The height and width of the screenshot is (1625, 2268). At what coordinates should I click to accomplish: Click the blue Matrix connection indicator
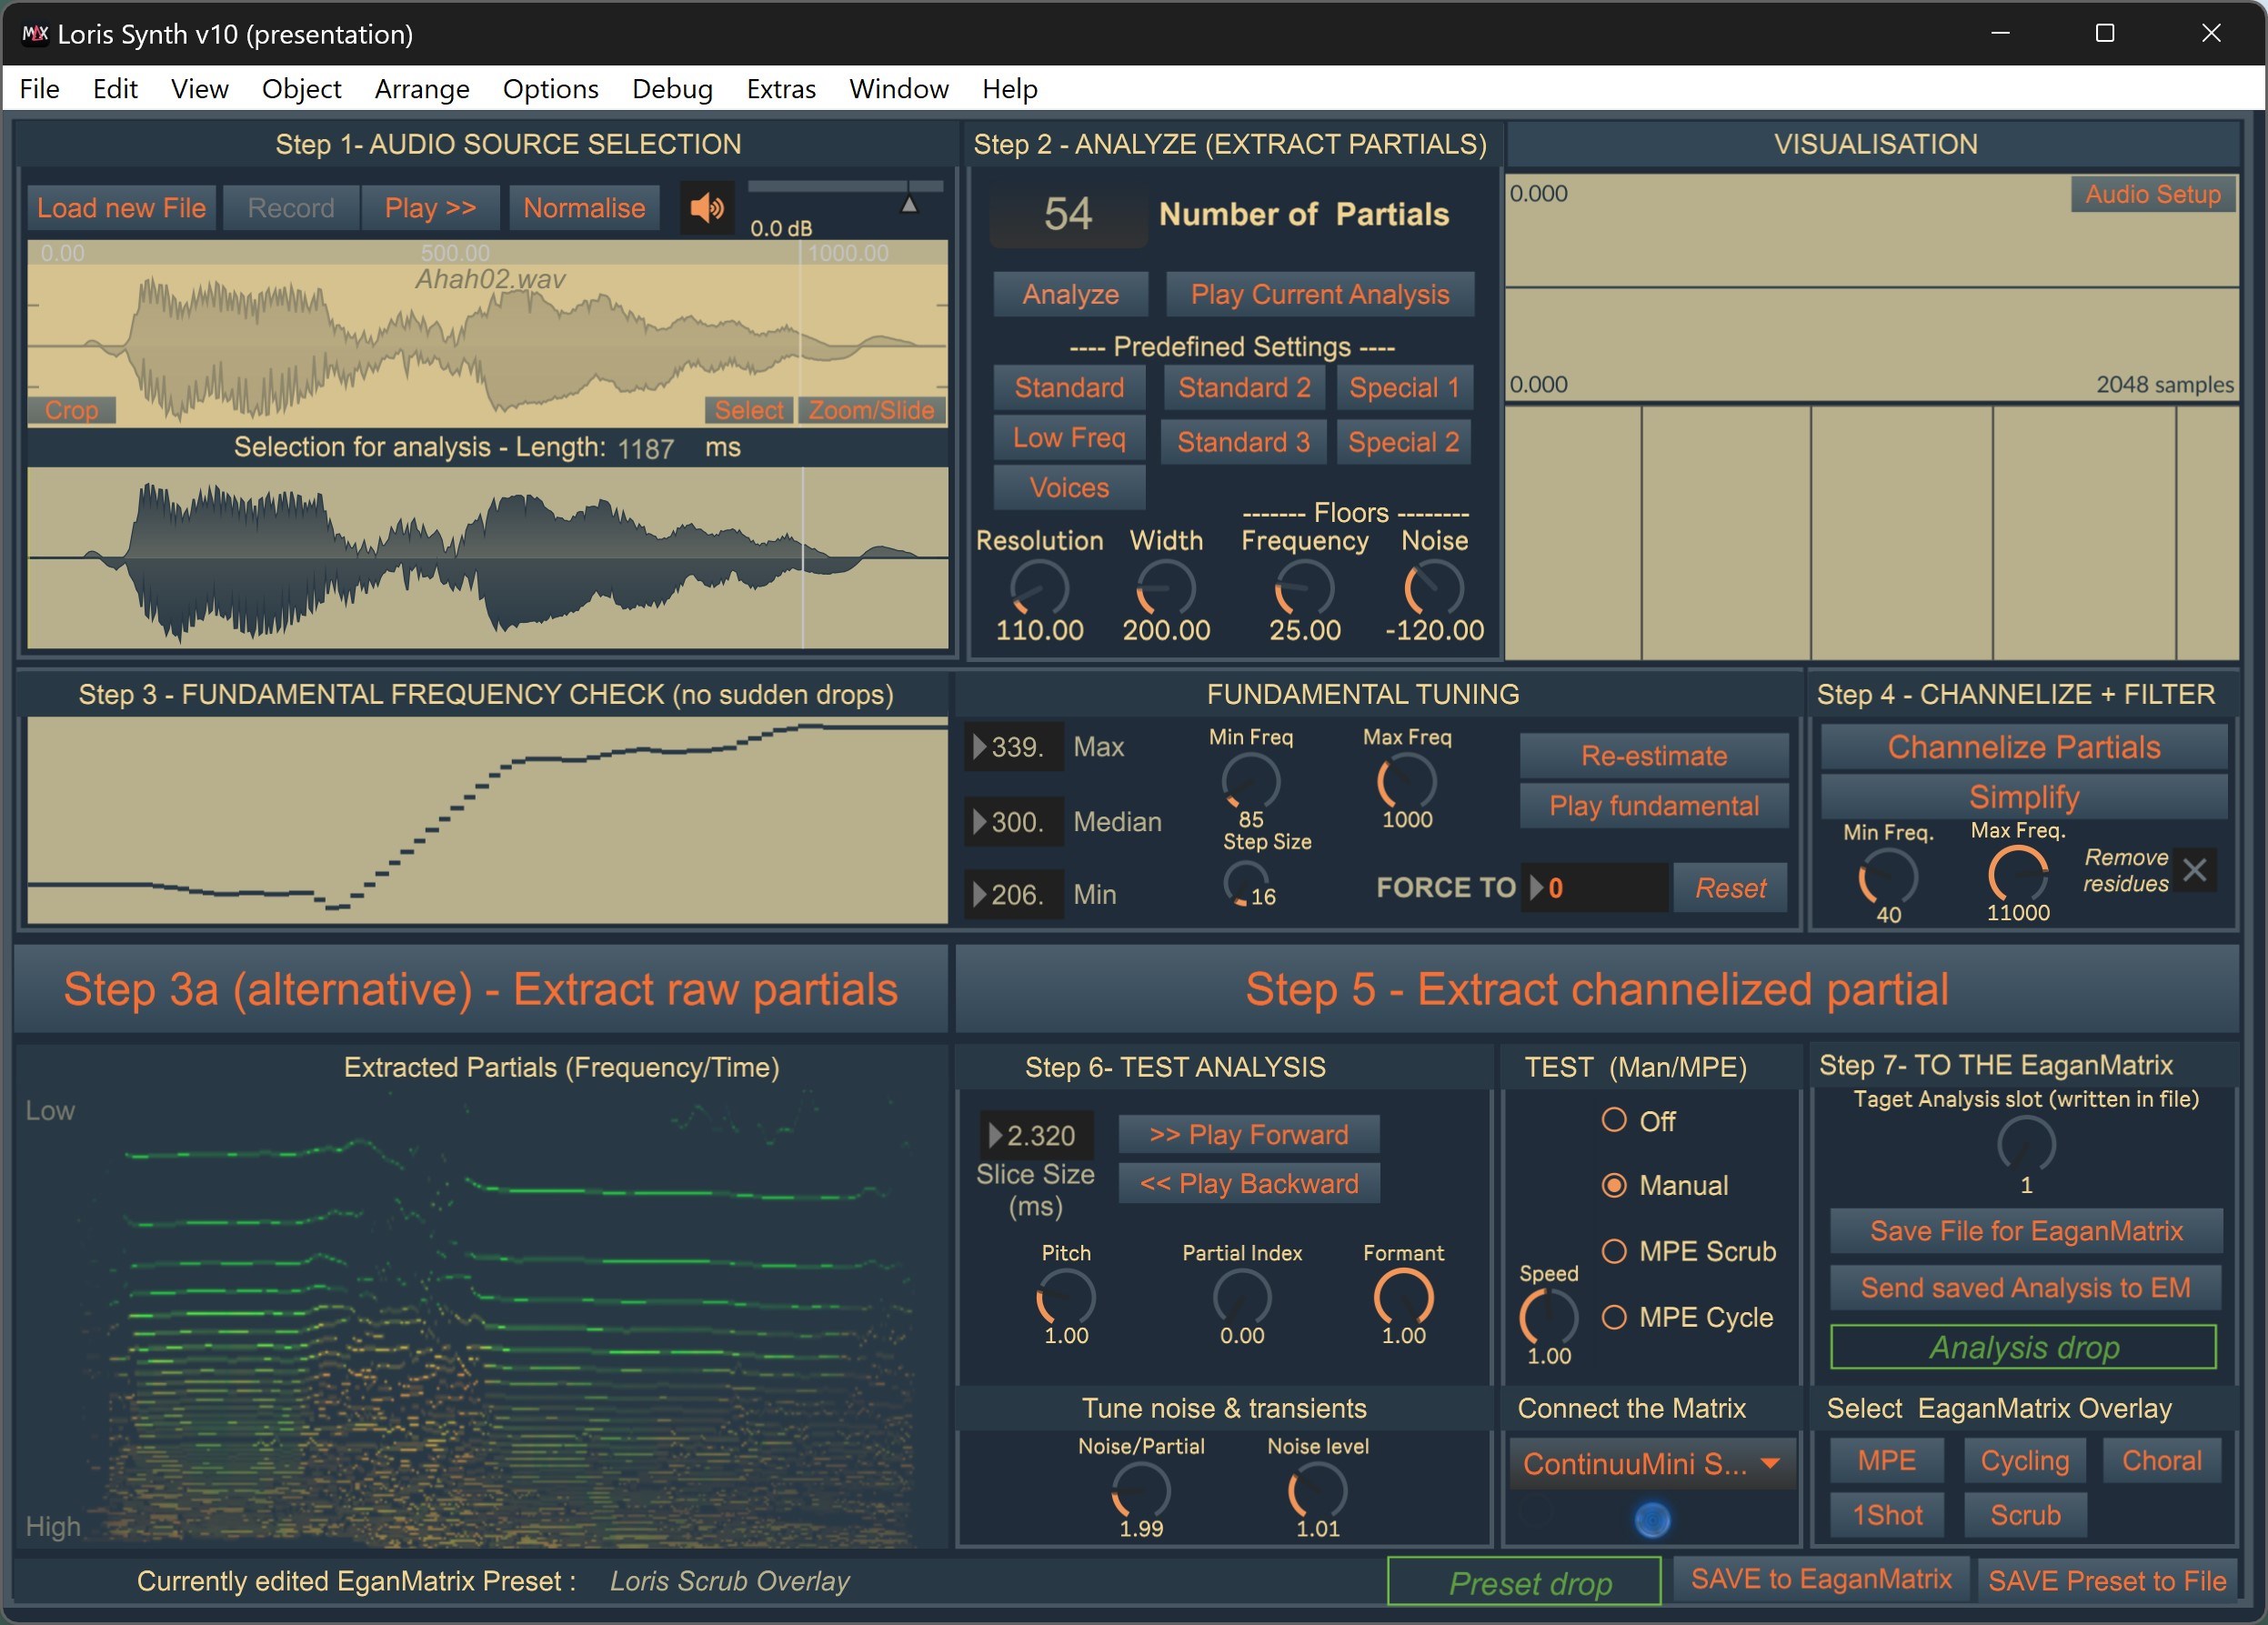coord(1651,1519)
